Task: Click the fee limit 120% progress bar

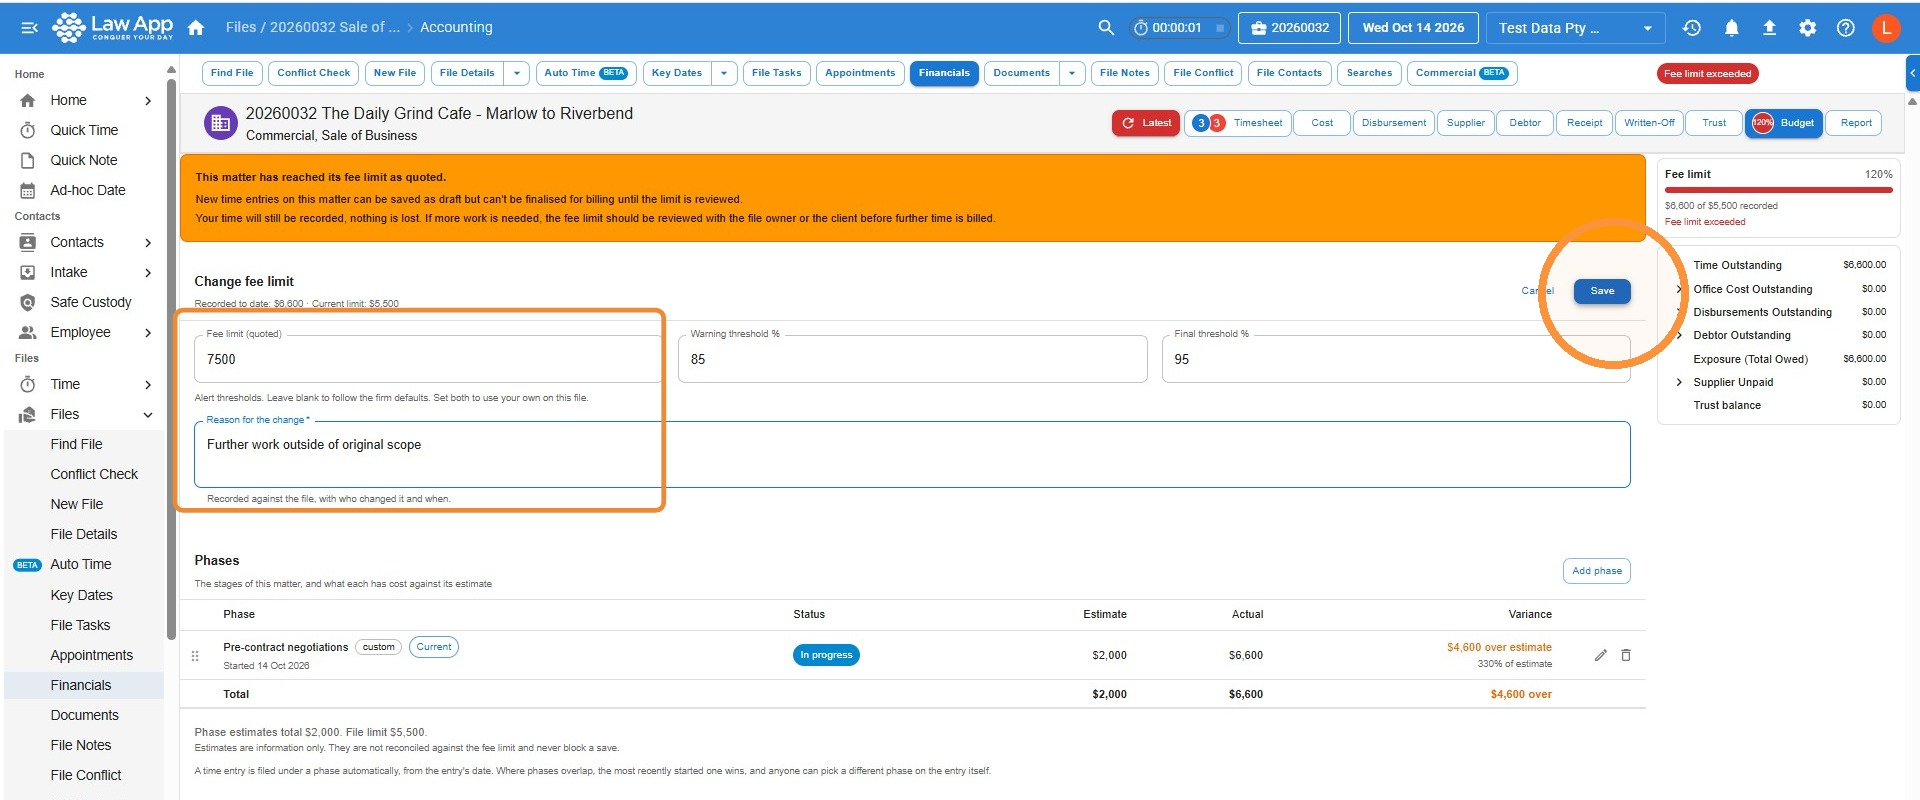Action: [1778, 190]
